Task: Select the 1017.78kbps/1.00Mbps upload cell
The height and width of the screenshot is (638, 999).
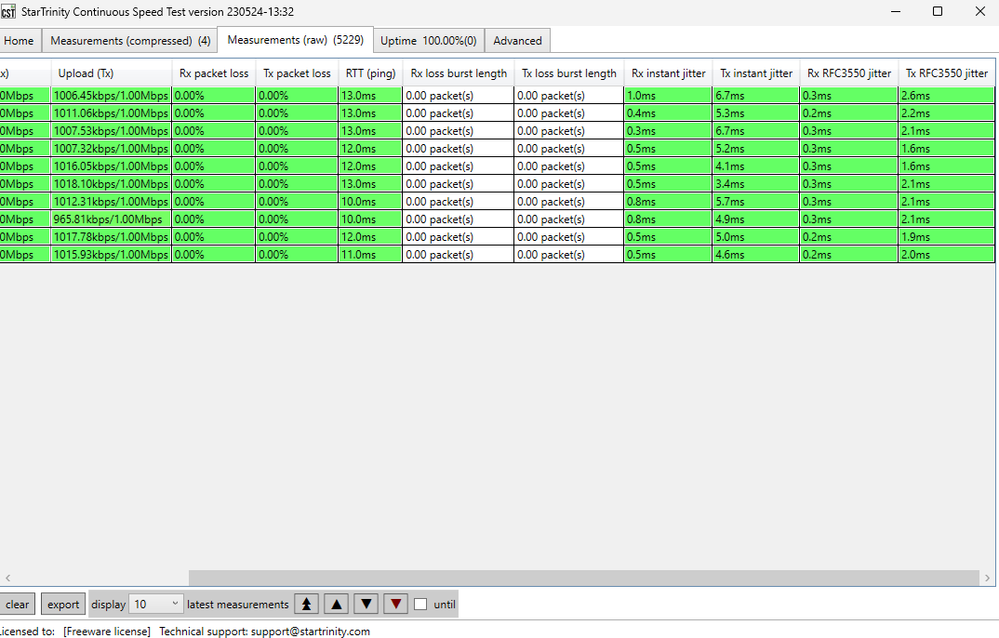Action: [111, 237]
